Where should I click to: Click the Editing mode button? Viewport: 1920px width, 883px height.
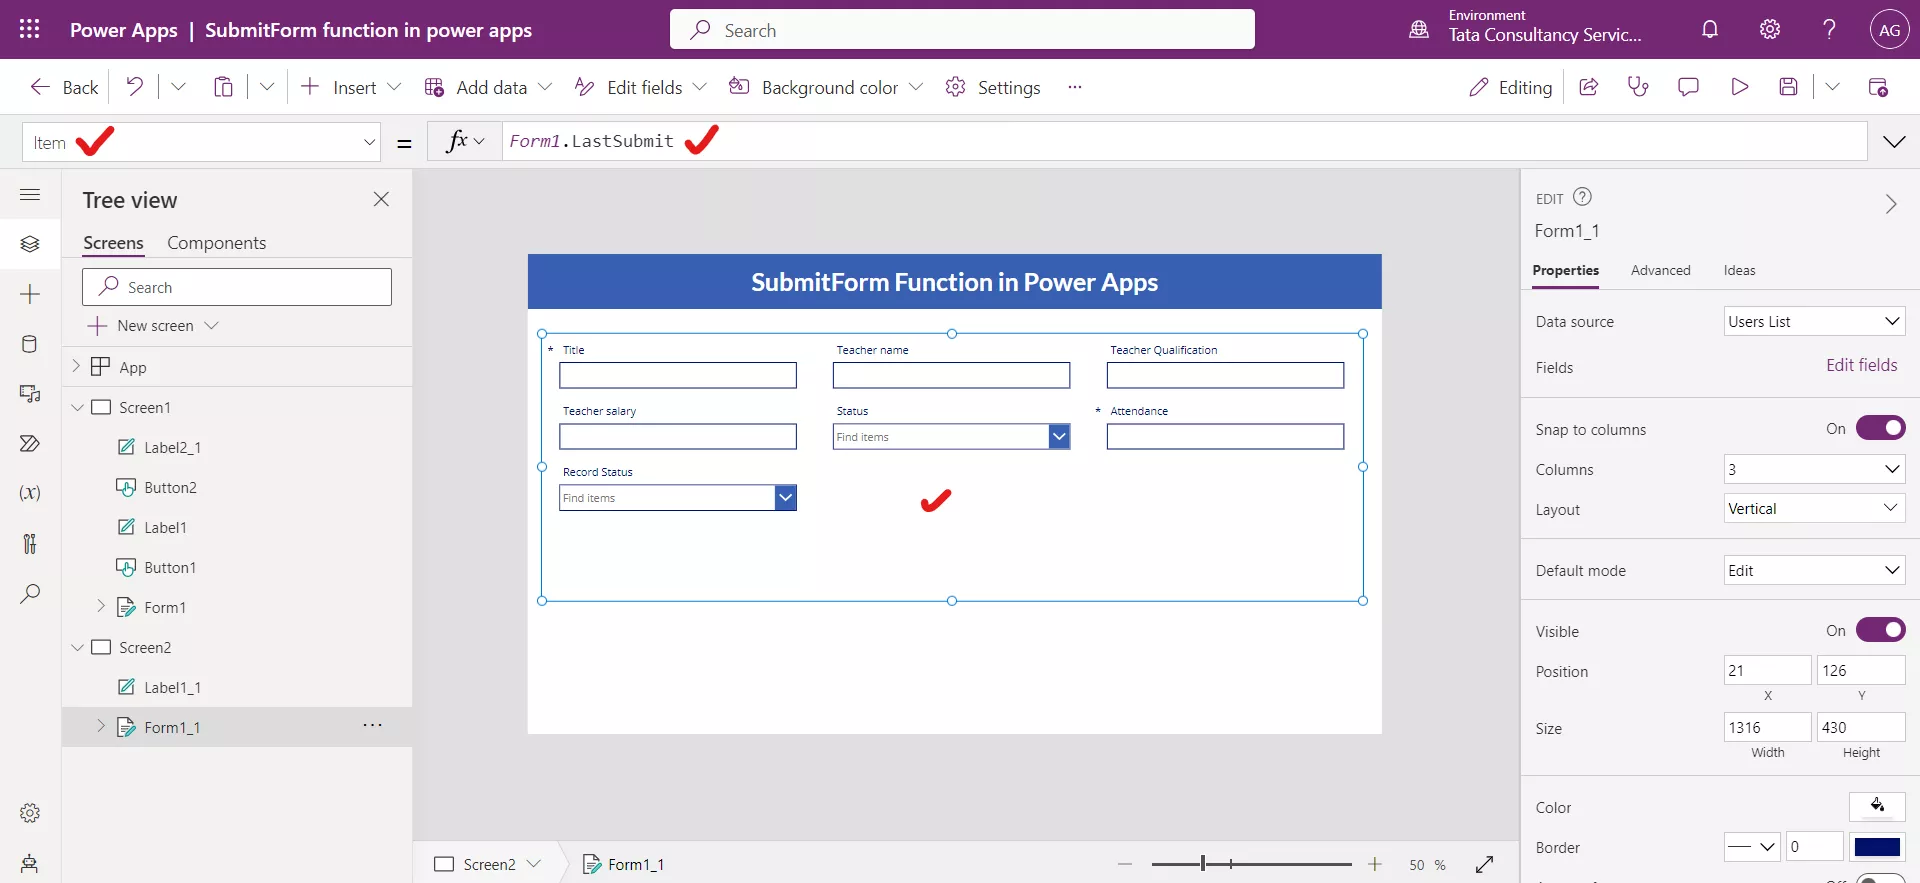tap(1510, 87)
